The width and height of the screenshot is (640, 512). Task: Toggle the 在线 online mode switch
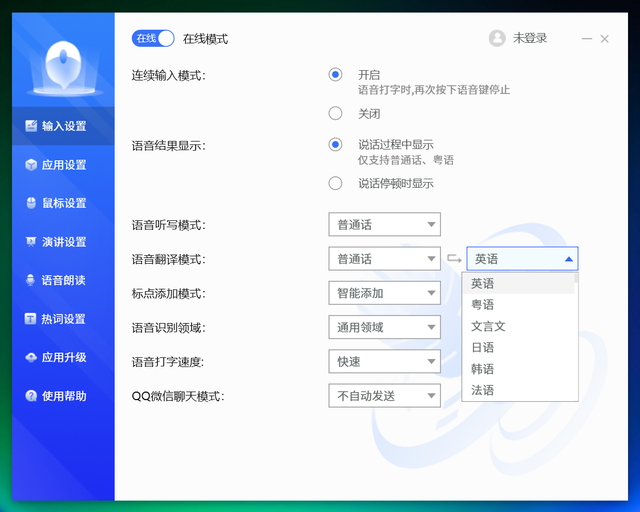point(153,38)
